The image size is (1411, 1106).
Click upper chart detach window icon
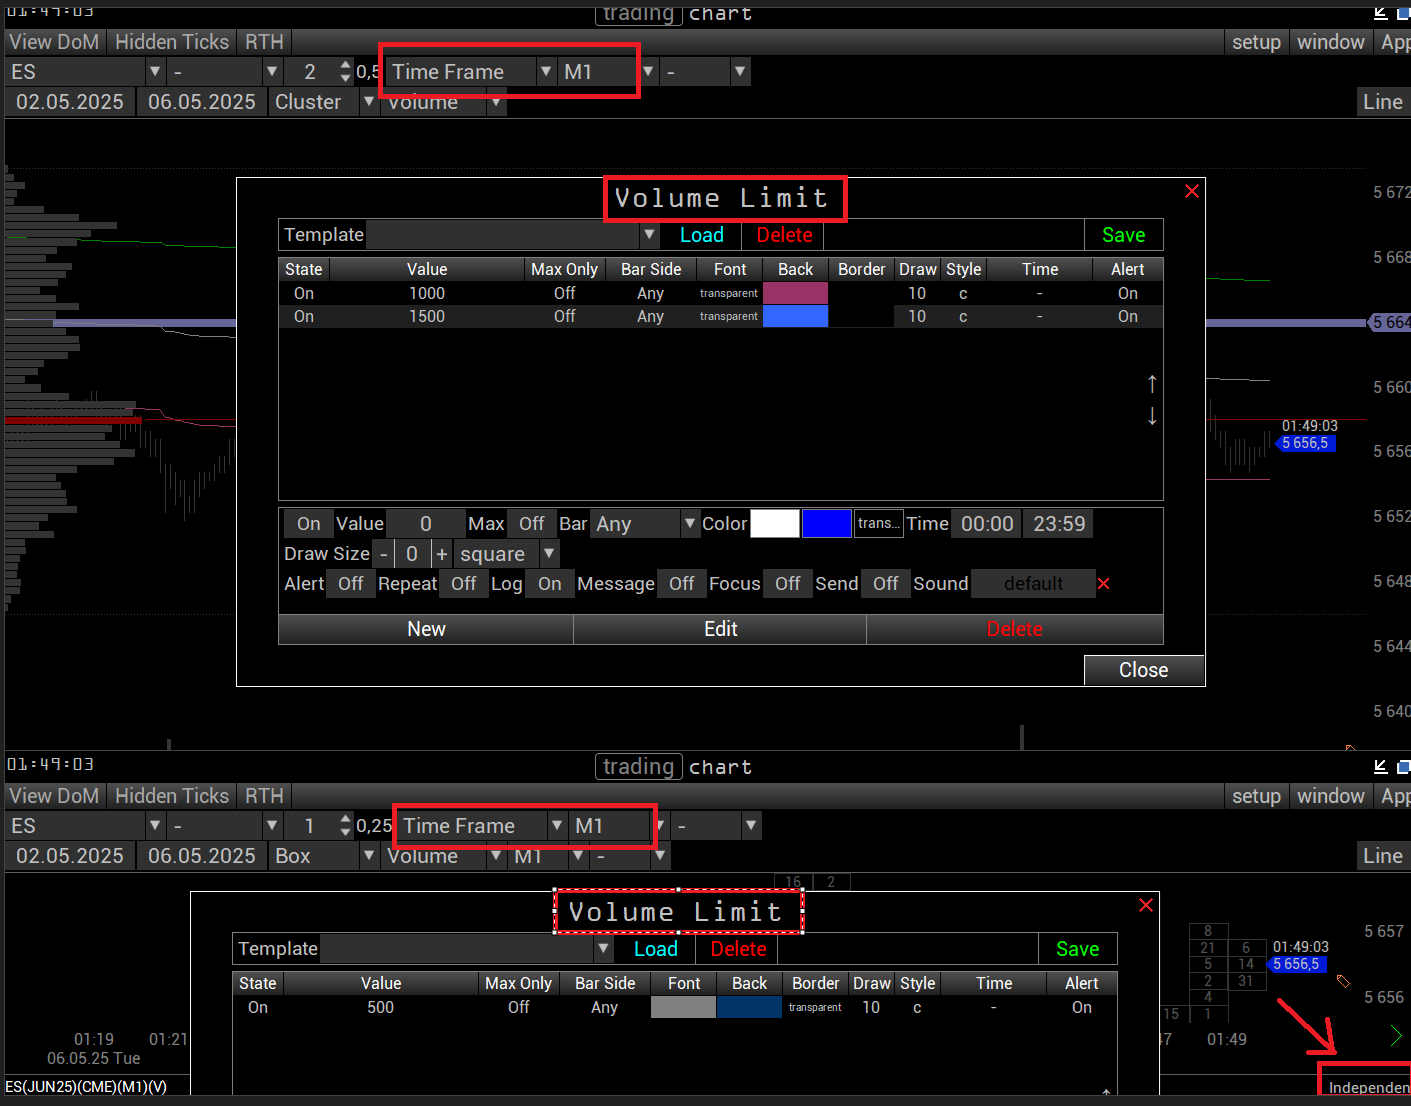coord(1380,13)
